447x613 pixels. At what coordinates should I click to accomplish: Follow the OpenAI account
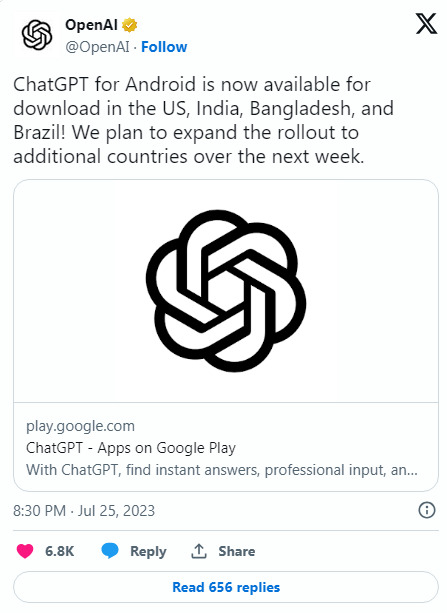(x=164, y=47)
